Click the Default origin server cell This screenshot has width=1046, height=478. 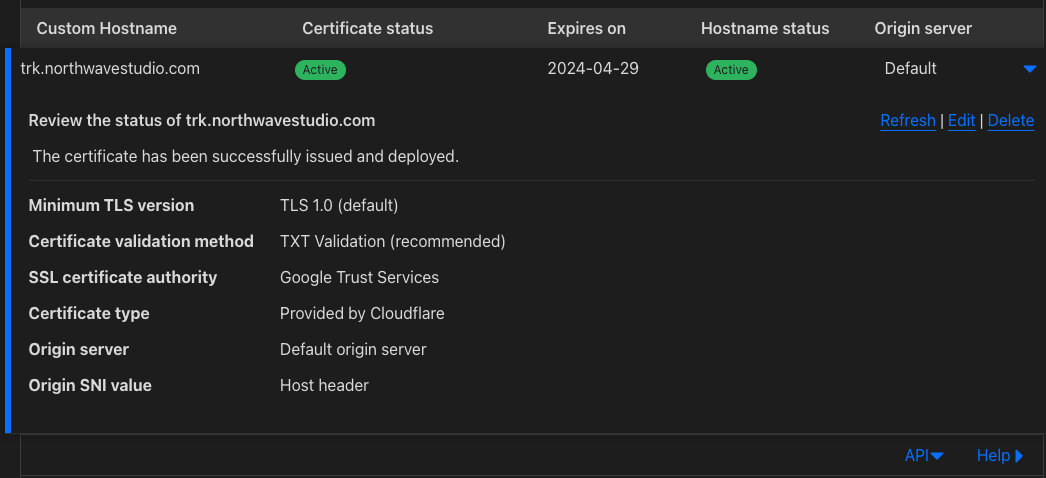(911, 69)
